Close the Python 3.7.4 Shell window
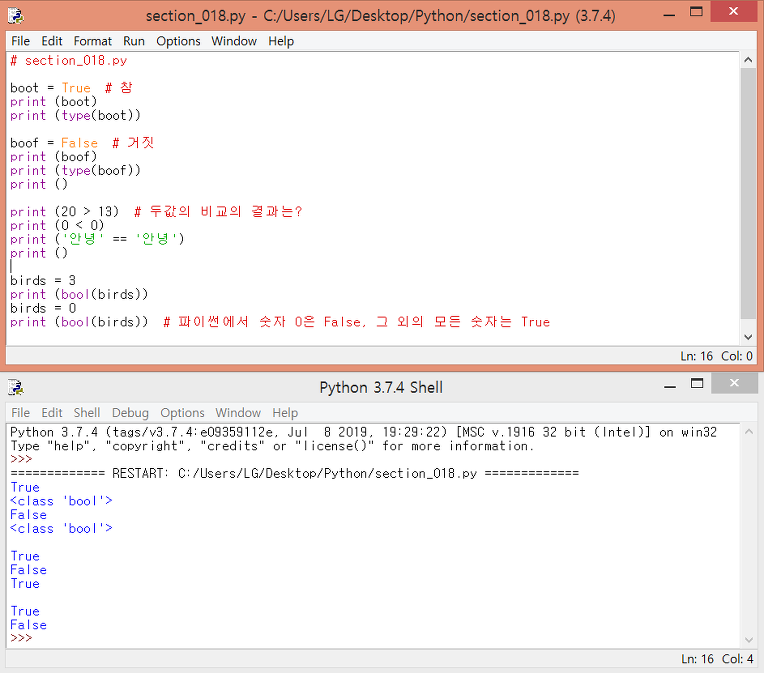The height and width of the screenshot is (673, 764). [x=734, y=383]
